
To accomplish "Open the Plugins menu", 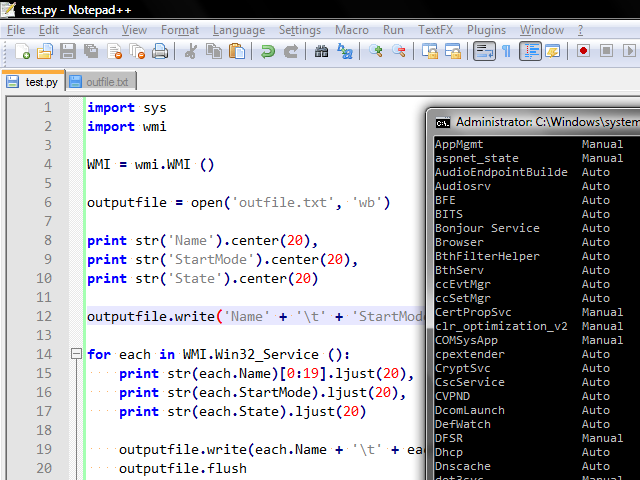I will [486, 30].
